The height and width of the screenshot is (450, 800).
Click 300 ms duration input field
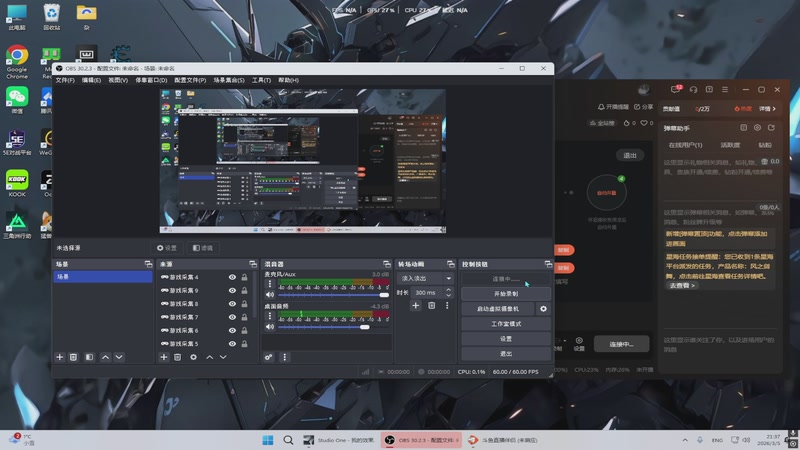tap(427, 292)
